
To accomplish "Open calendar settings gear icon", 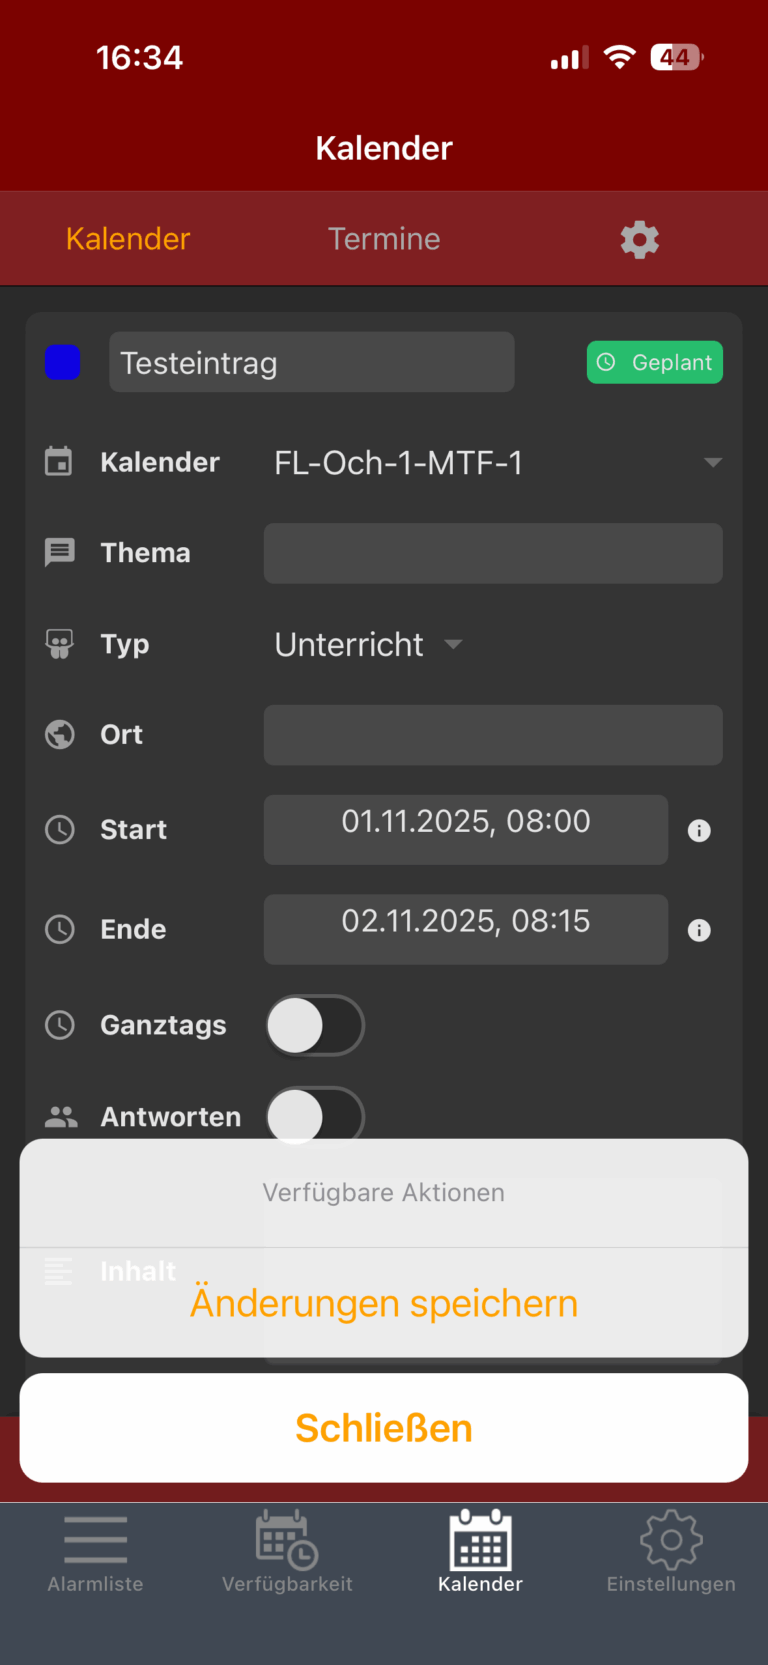I will (x=639, y=240).
